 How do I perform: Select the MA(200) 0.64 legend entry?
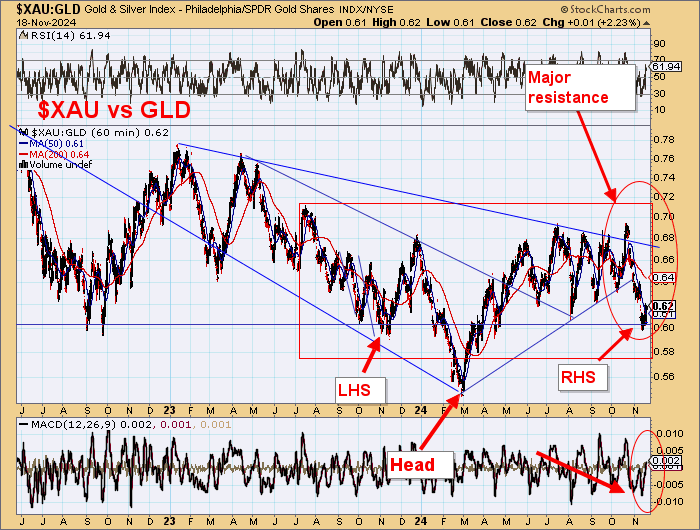(x=60, y=154)
